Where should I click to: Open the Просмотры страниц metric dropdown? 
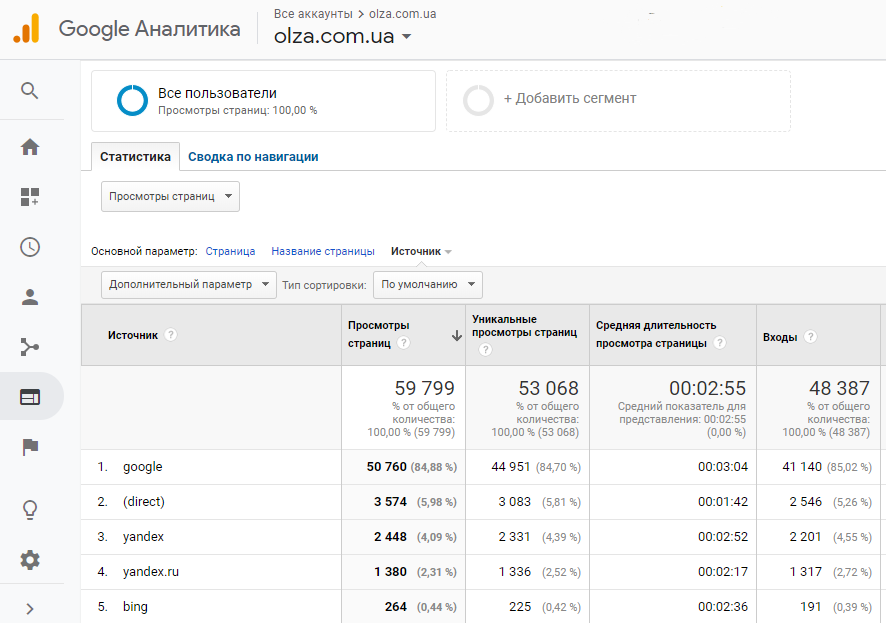coord(170,197)
